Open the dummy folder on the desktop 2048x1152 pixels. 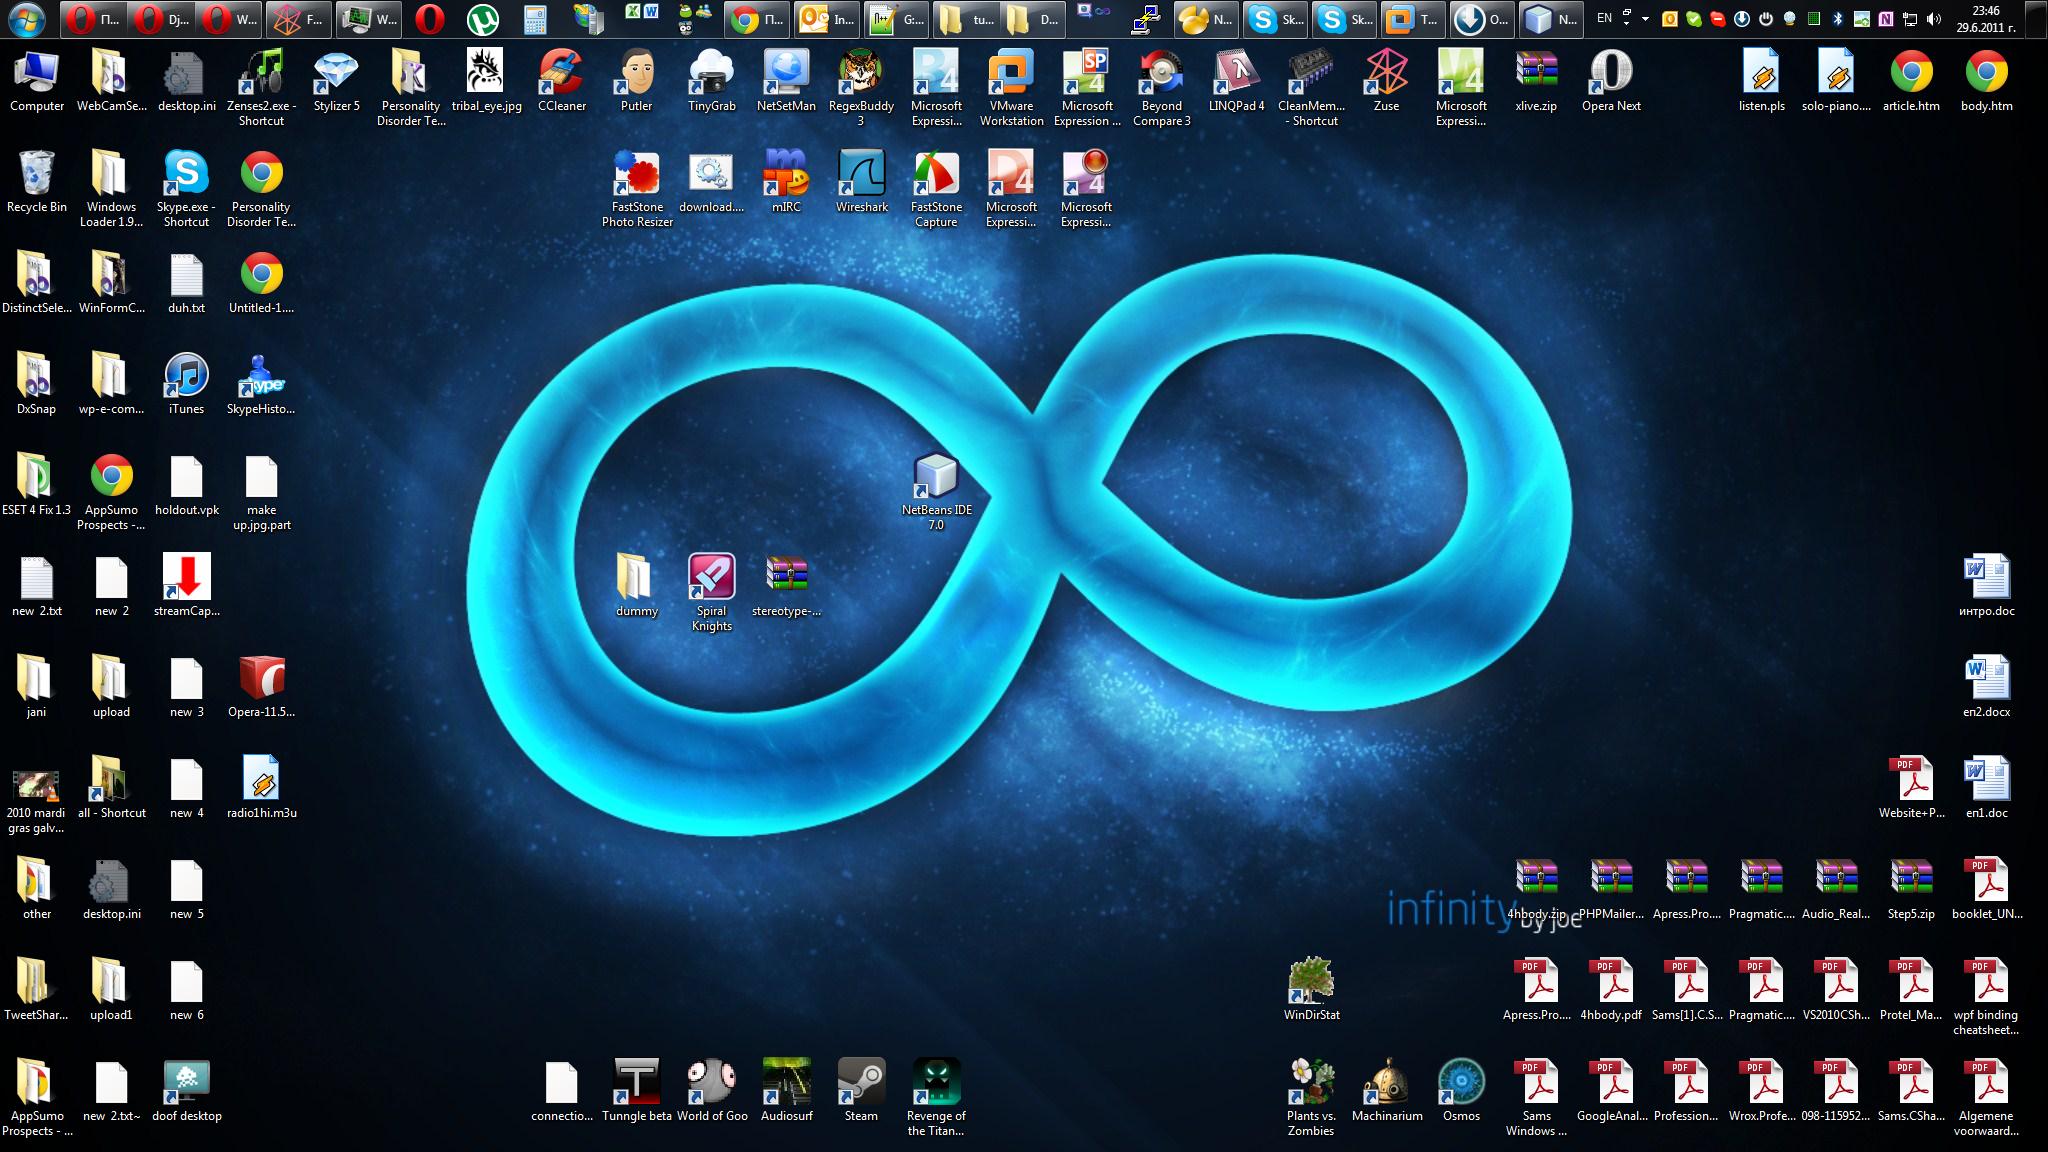(636, 585)
